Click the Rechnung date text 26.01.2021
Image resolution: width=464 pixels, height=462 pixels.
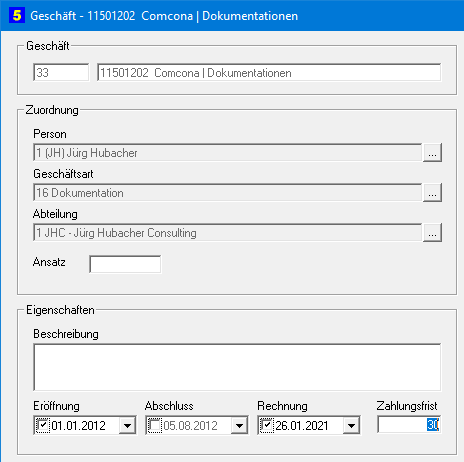pos(302,426)
